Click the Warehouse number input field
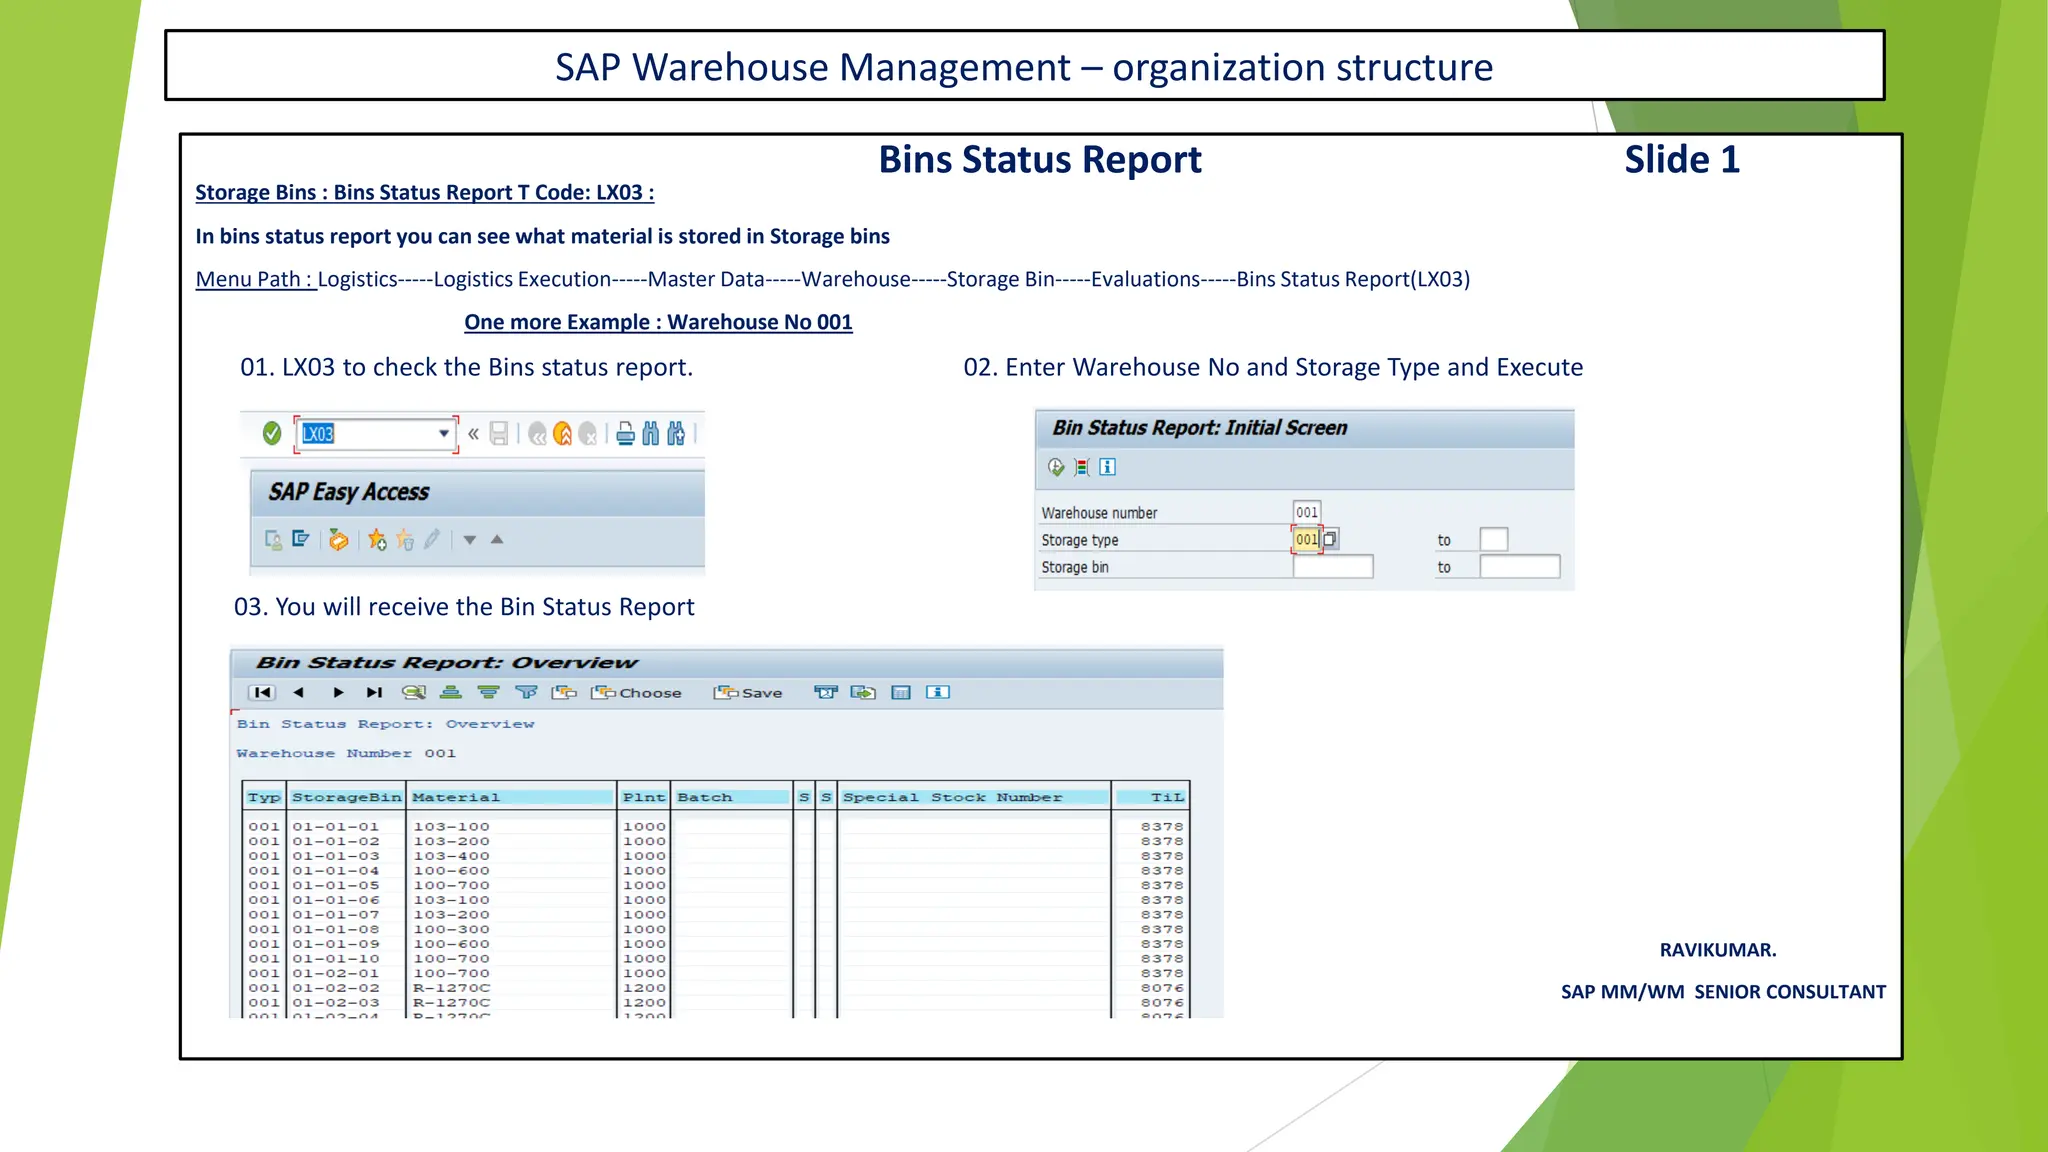 [x=1307, y=512]
